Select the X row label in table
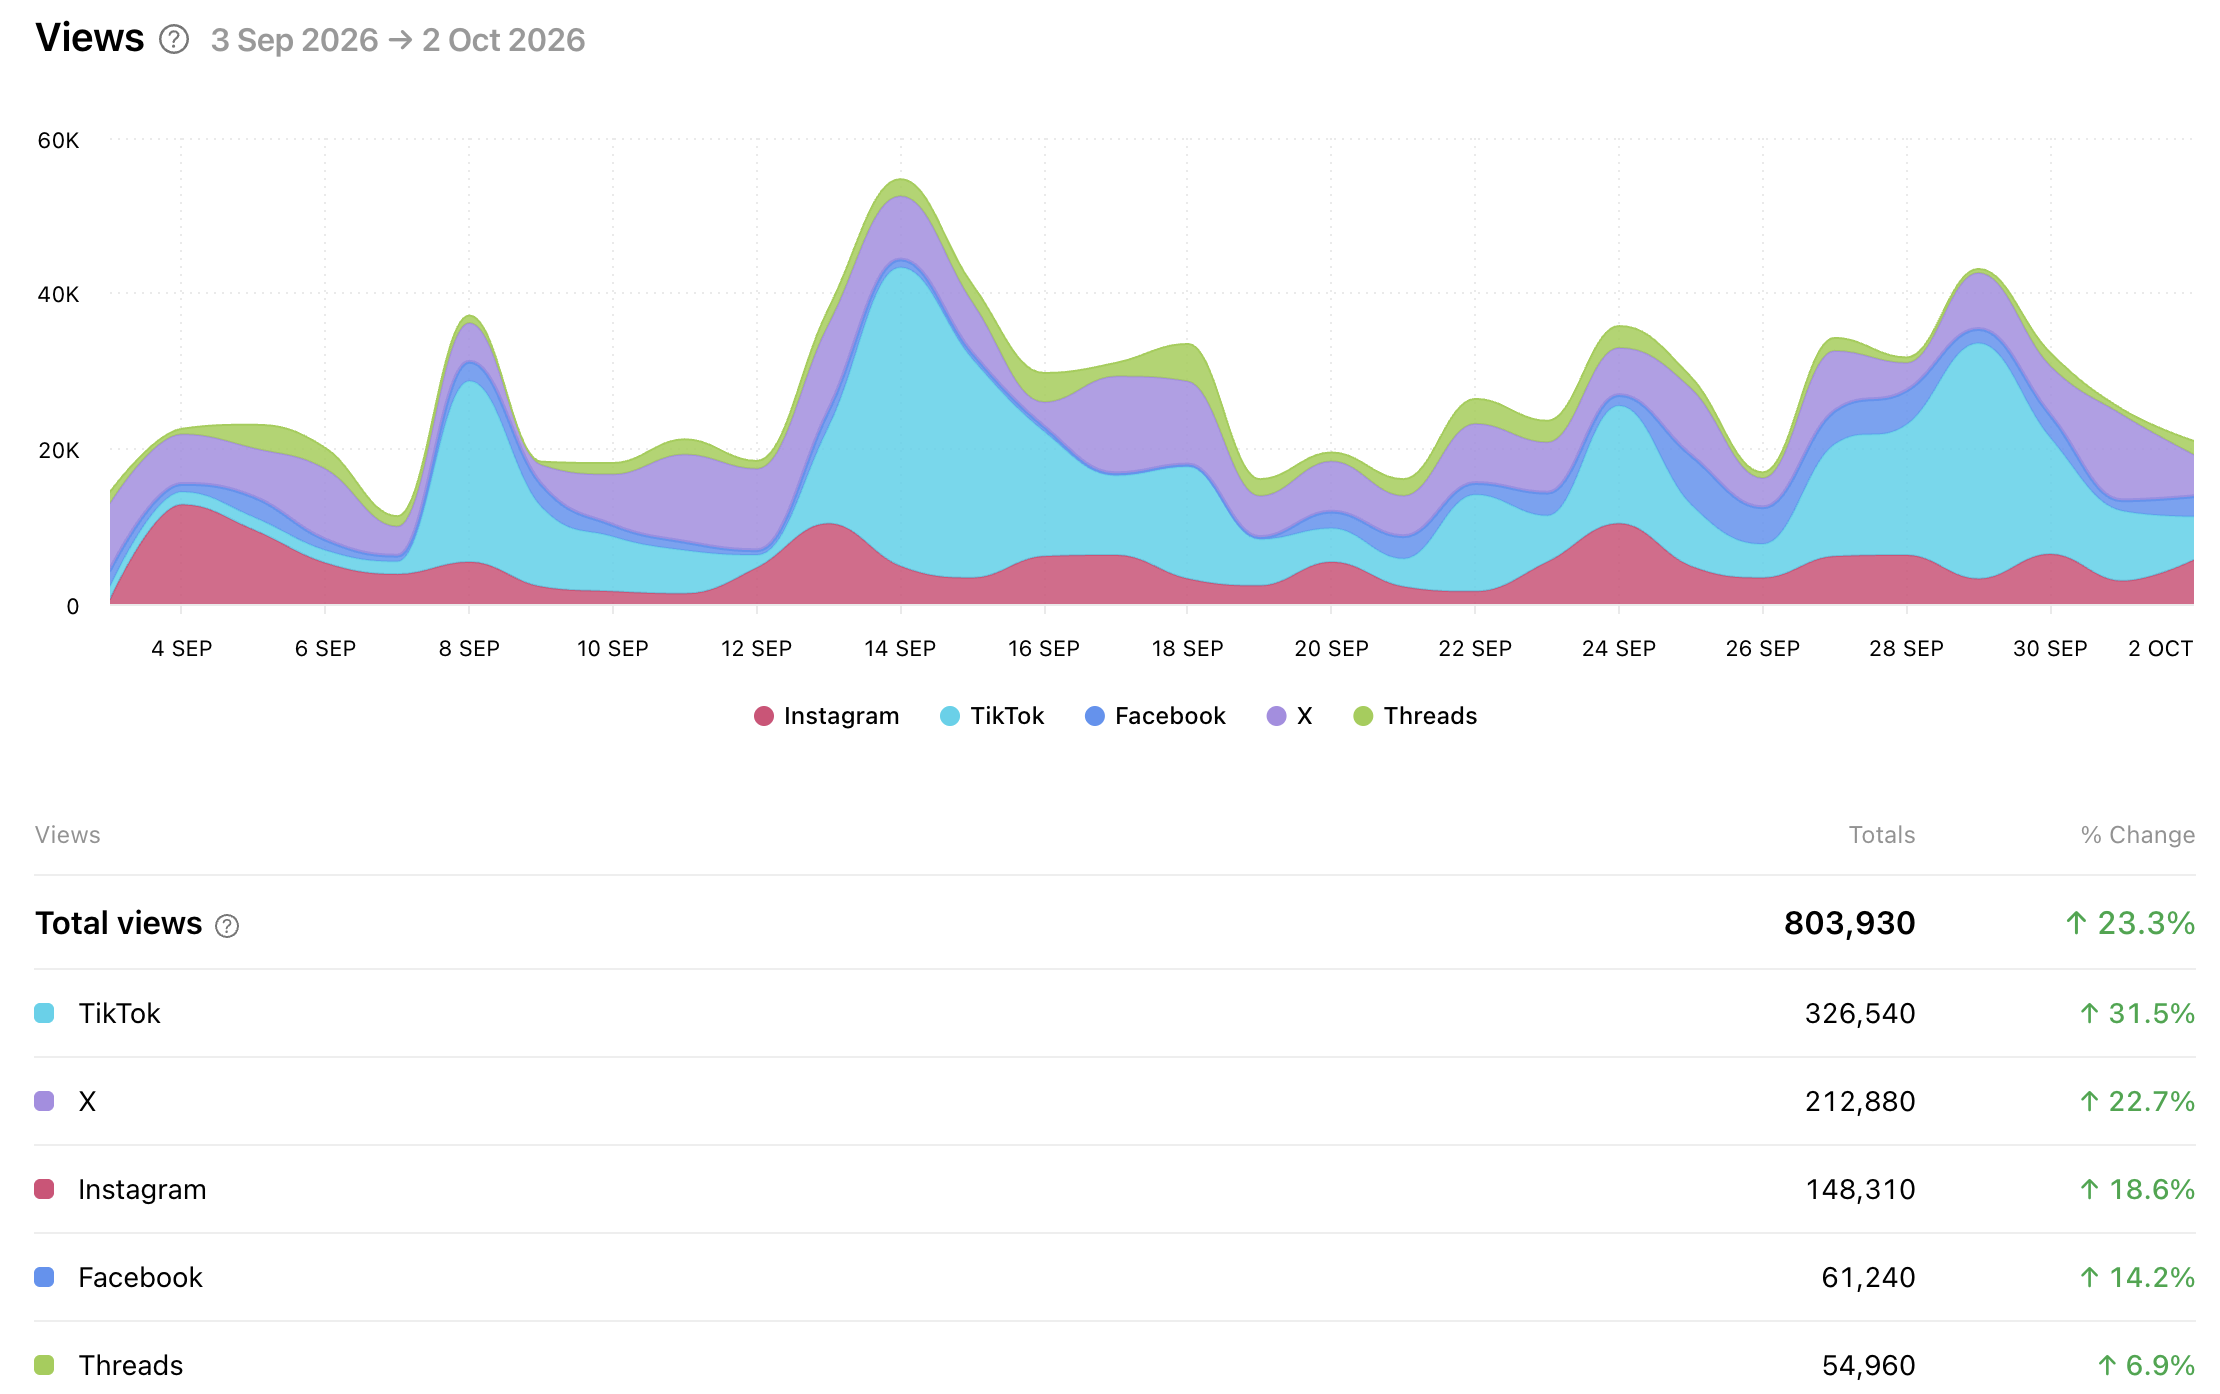 [87, 1101]
